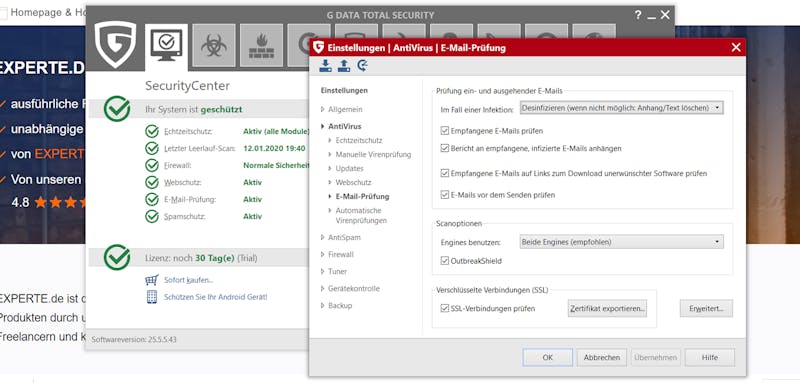Collapse the AntiVirus settings node
Viewport: 800px width, 383px height.
322,126
